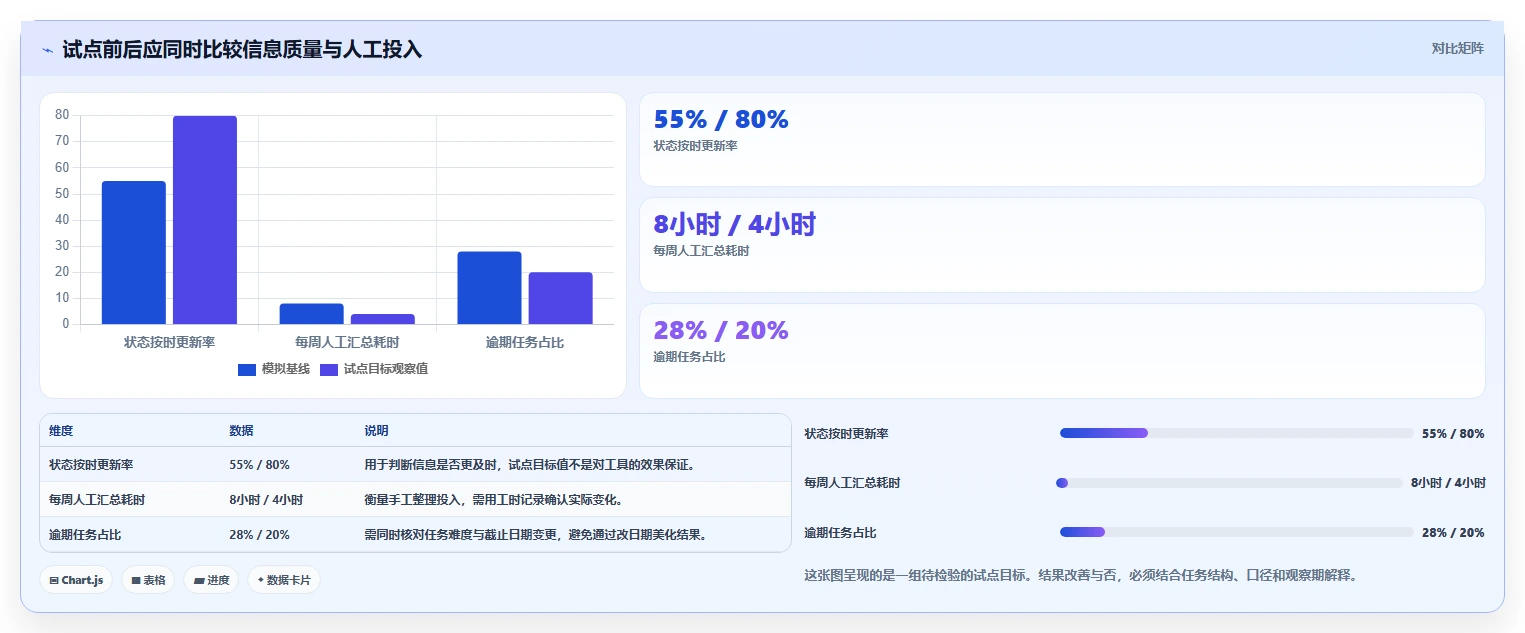Select the 28% / 20% data card
The image size is (1525, 633).
pyautogui.click(x=1062, y=351)
